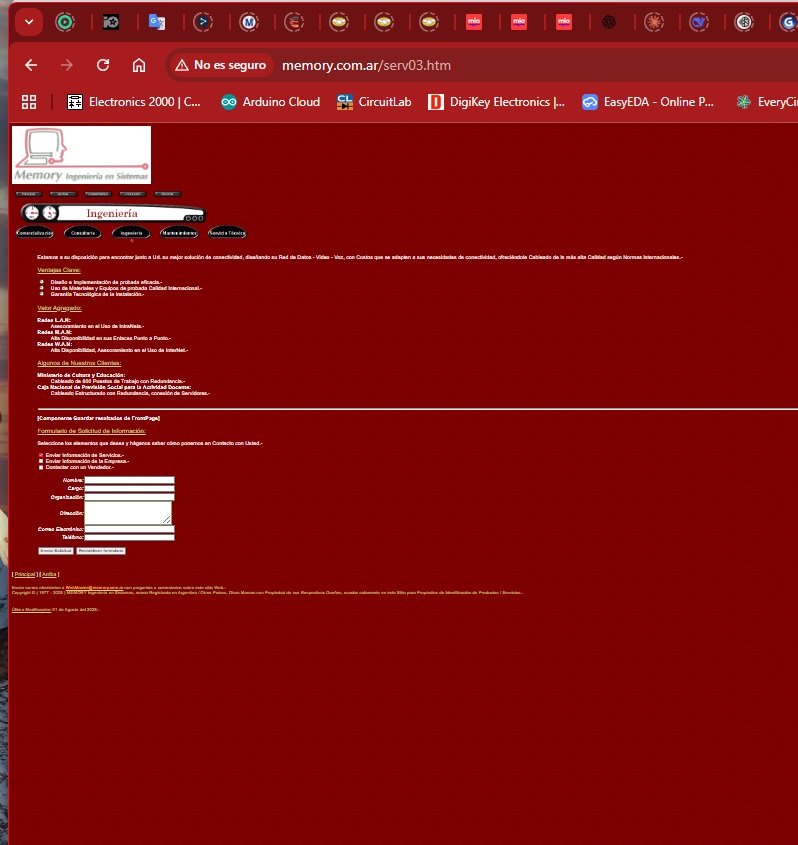Click the Memory Ingeniería en Sistemas logo
Image resolution: width=798 pixels, height=845 pixels.
81,155
